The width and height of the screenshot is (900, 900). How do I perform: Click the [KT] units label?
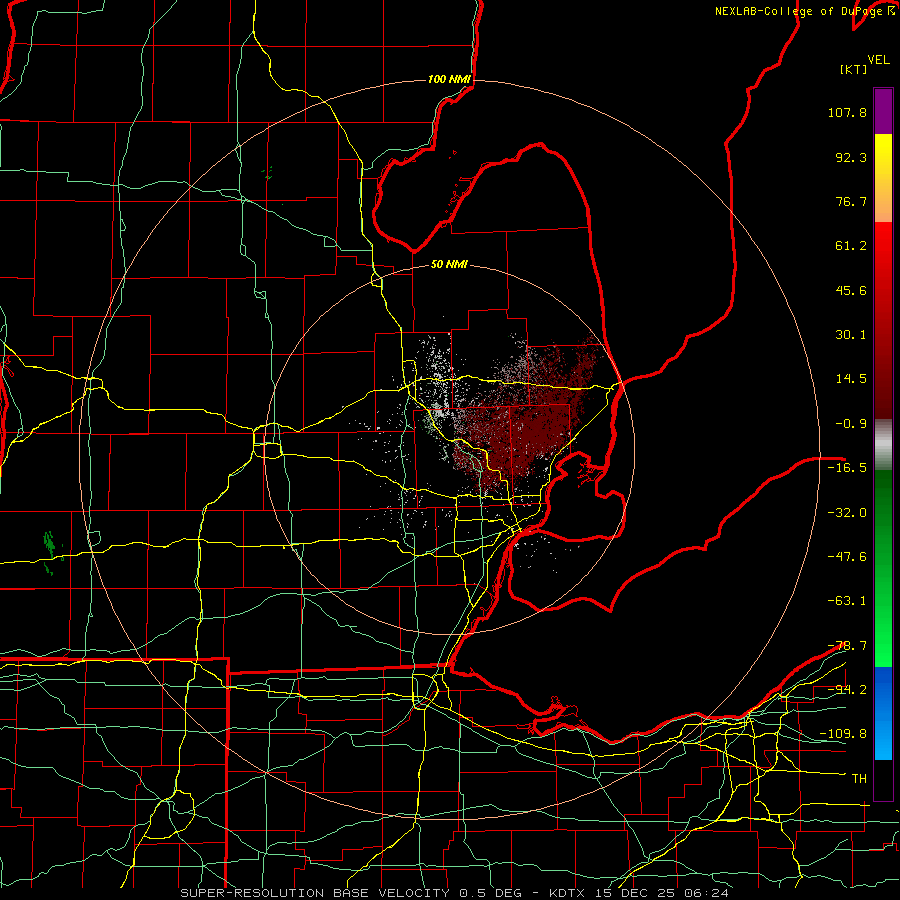click(854, 69)
